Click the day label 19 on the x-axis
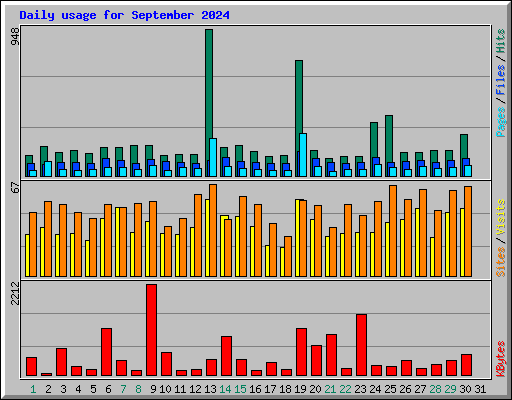The height and width of the screenshot is (400, 512). point(300,389)
